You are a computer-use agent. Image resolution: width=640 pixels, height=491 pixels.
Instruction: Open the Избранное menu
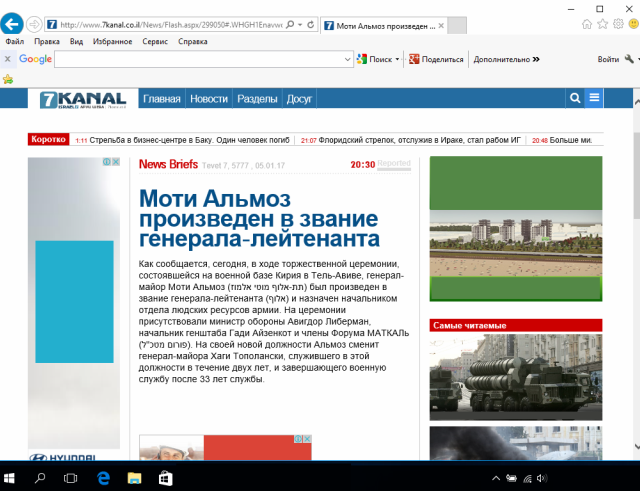point(112,42)
